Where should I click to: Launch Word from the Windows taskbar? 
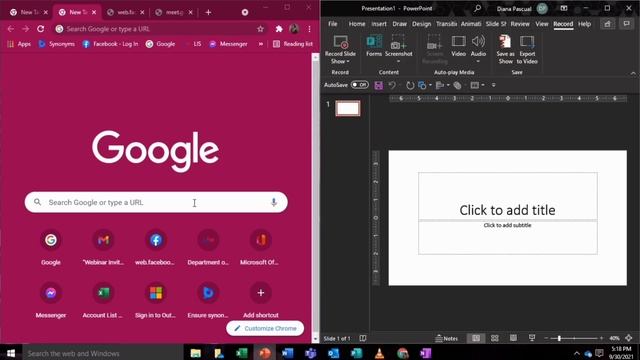click(287, 353)
